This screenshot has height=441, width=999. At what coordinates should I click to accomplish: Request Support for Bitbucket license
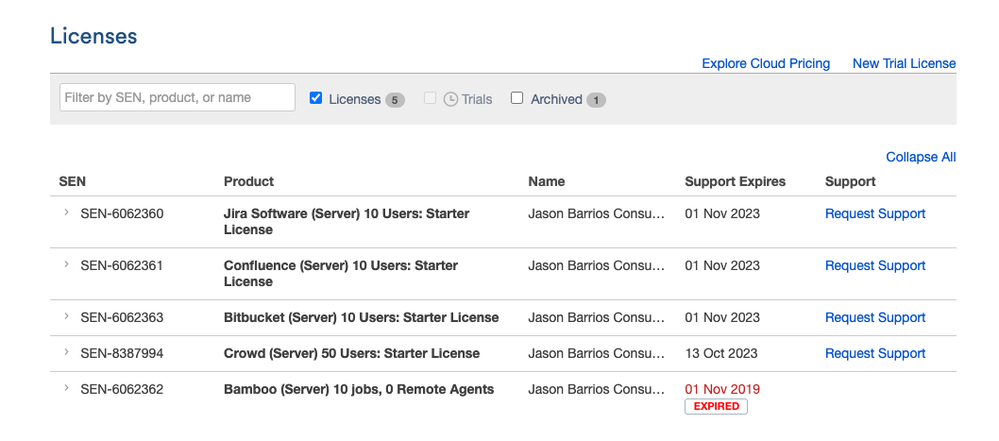(875, 317)
